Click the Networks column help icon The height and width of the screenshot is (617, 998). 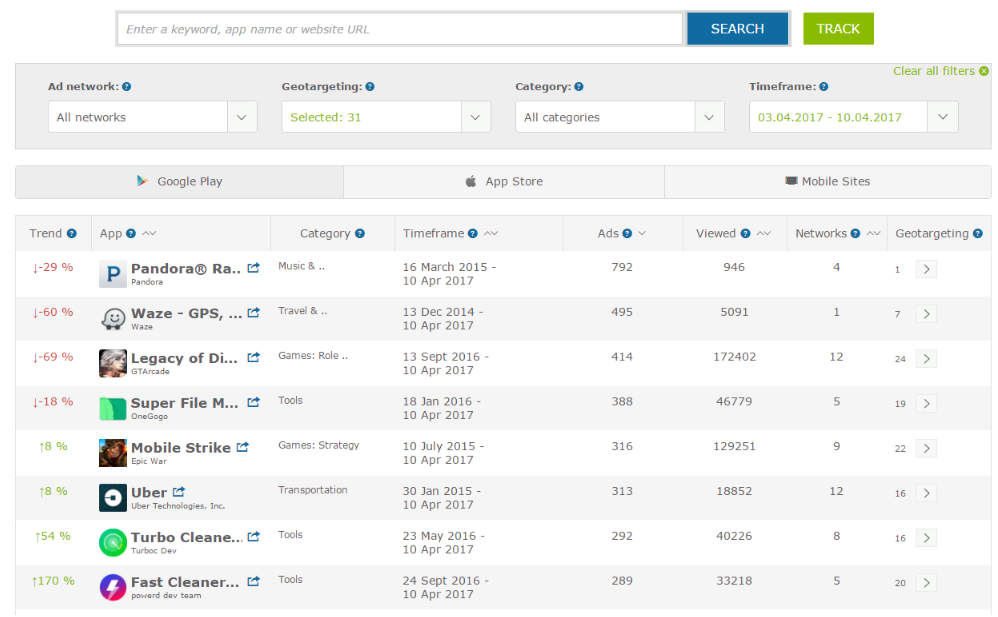point(855,234)
